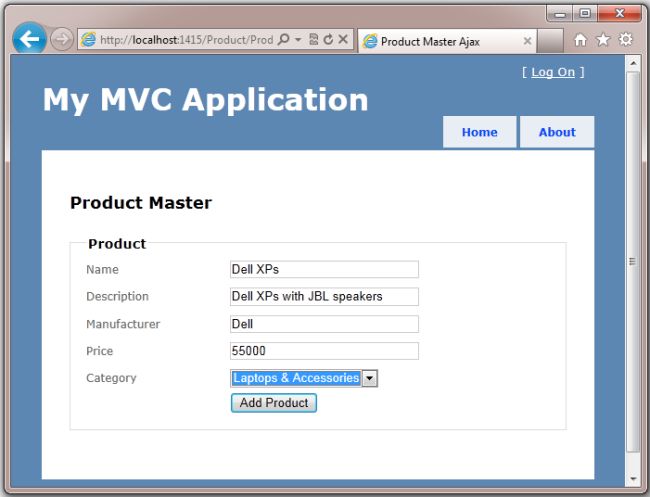The image size is (650, 497).
Task: Click the vertical scrollbar thumb
Action: pyautogui.click(x=633, y=262)
